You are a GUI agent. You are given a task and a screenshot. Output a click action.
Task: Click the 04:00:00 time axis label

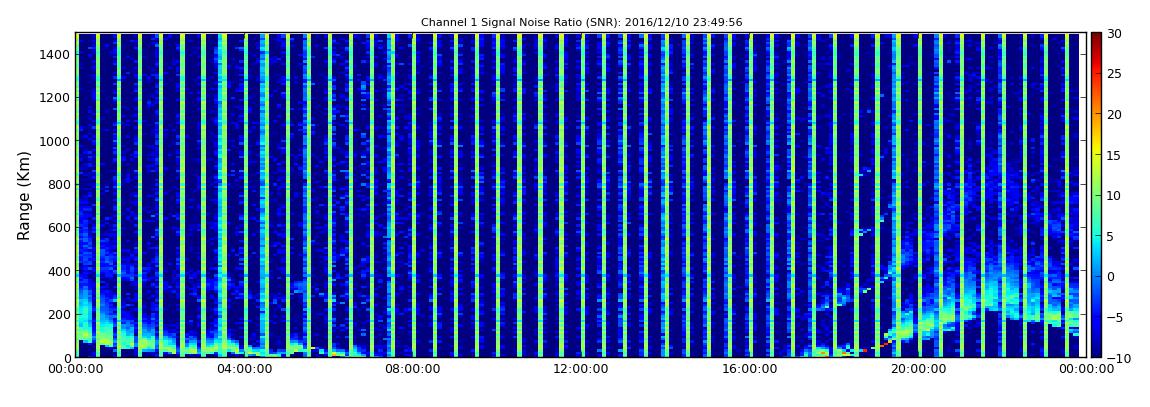pos(244,369)
